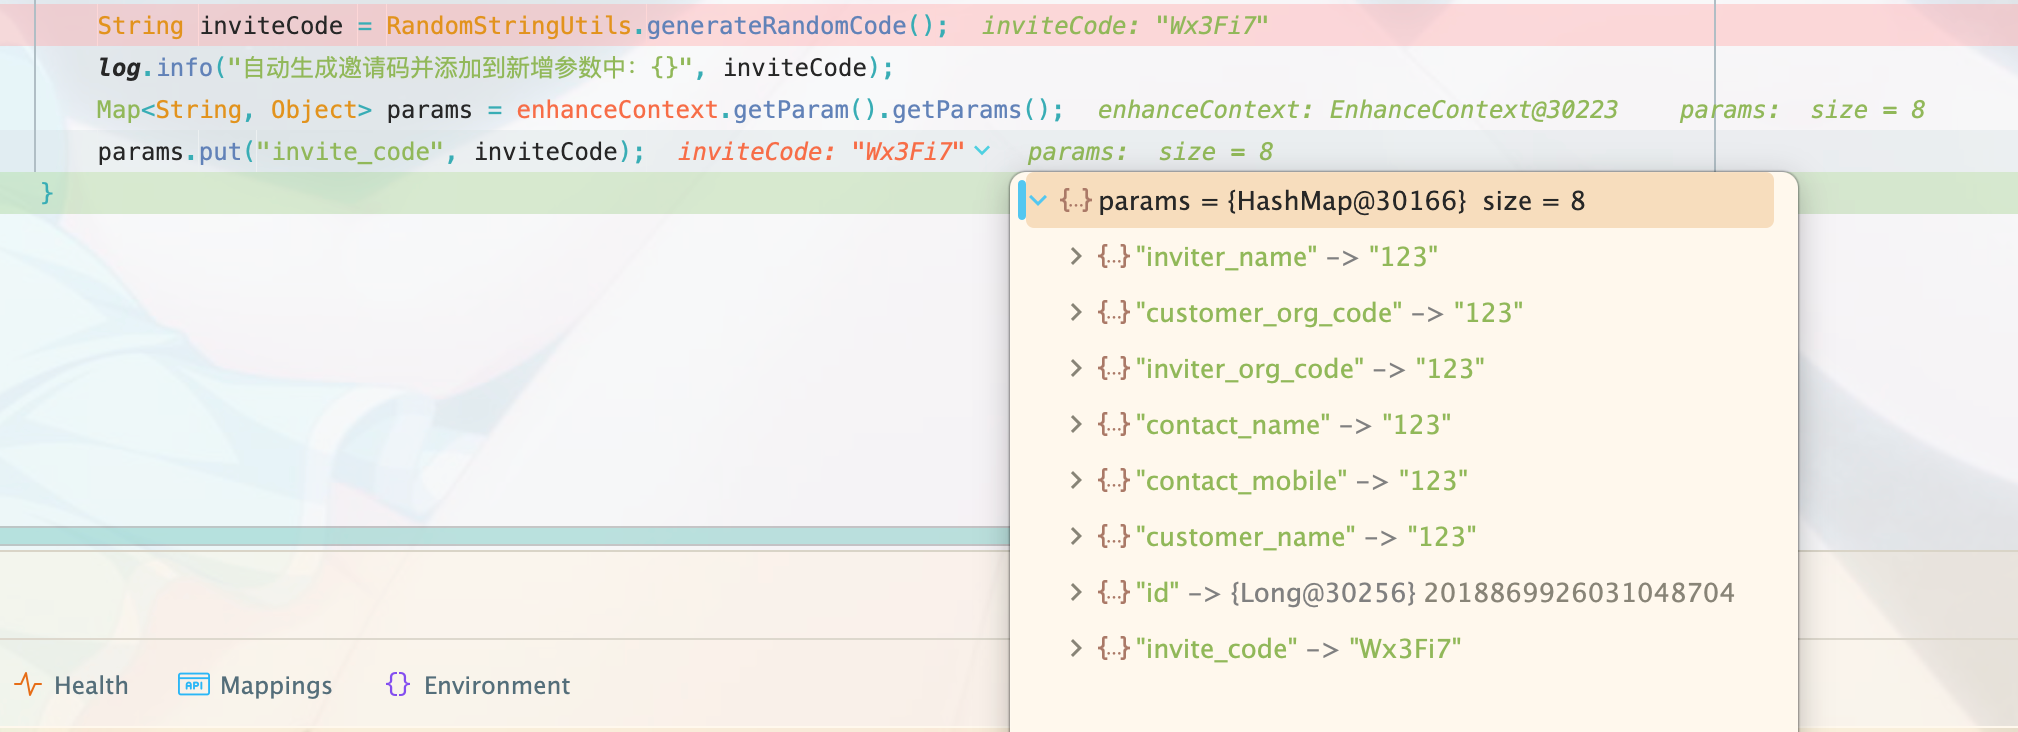2018x732 pixels.
Task: Click the object icon beside "invite_code" entry
Action: tap(1113, 649)
